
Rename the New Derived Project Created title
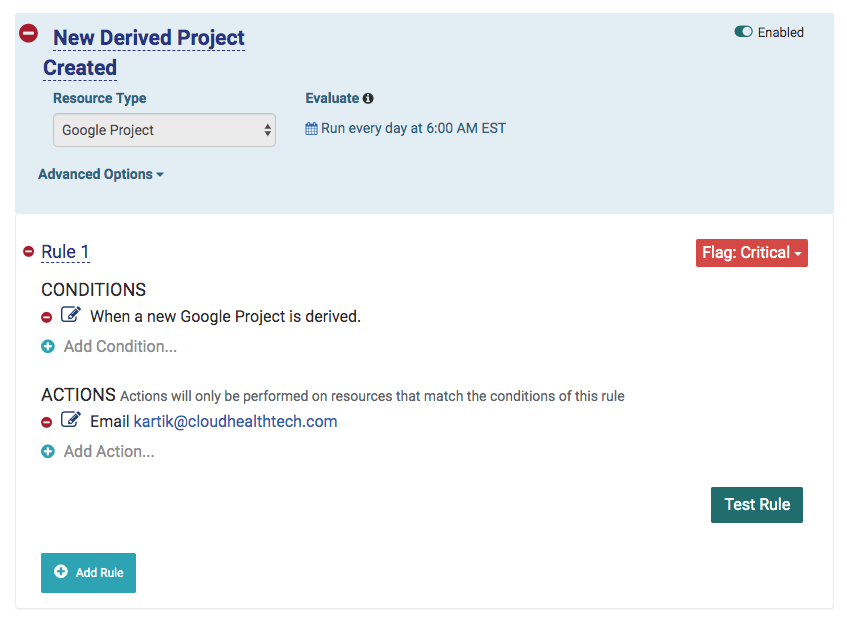click(148, 39)
